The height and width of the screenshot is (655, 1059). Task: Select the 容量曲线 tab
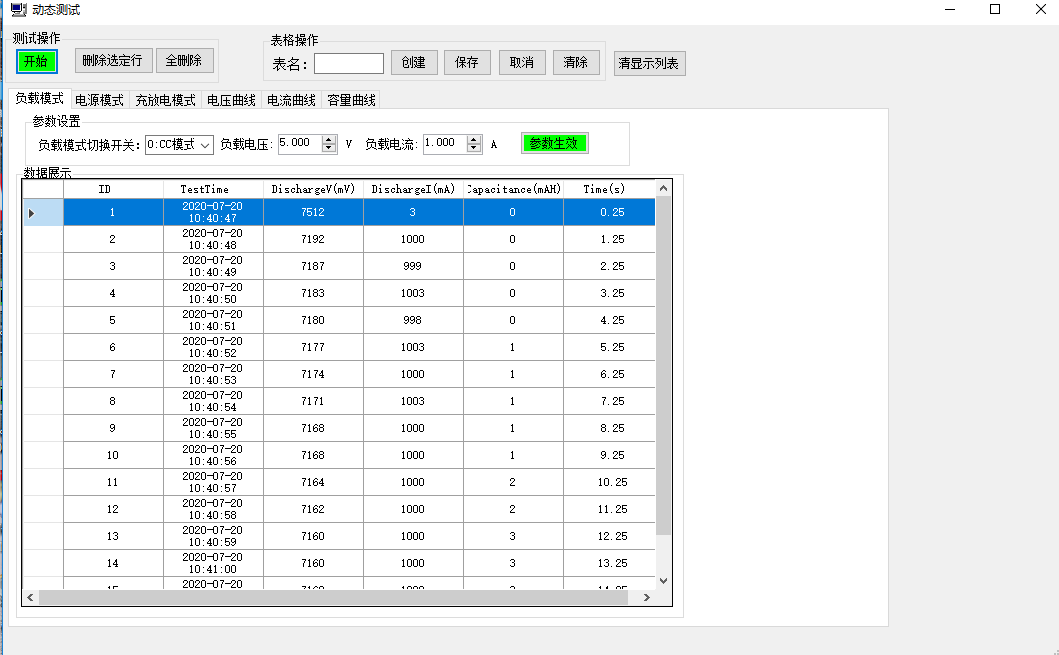pos(351,100)
